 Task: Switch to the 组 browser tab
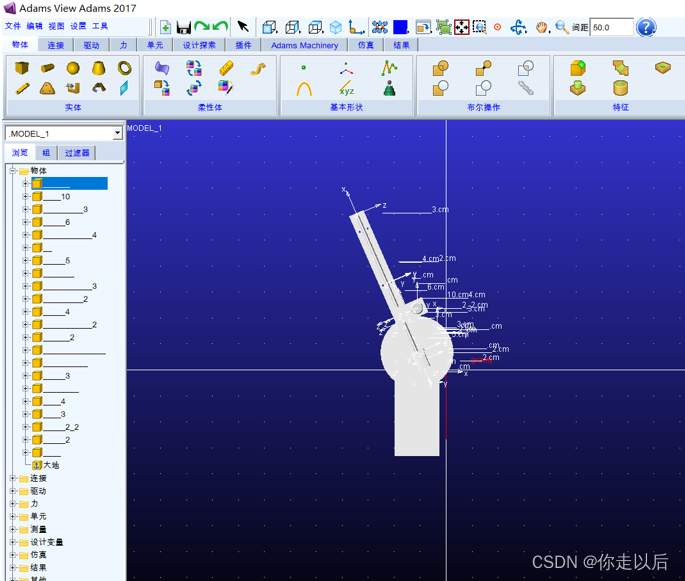46,153
